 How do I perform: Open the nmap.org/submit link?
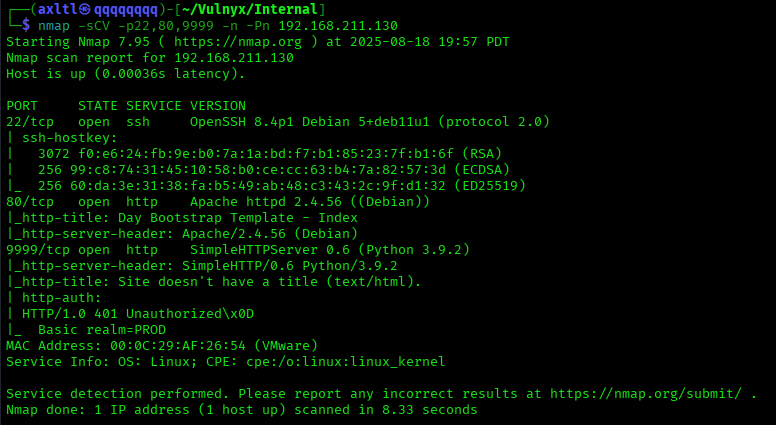point(649,394)
